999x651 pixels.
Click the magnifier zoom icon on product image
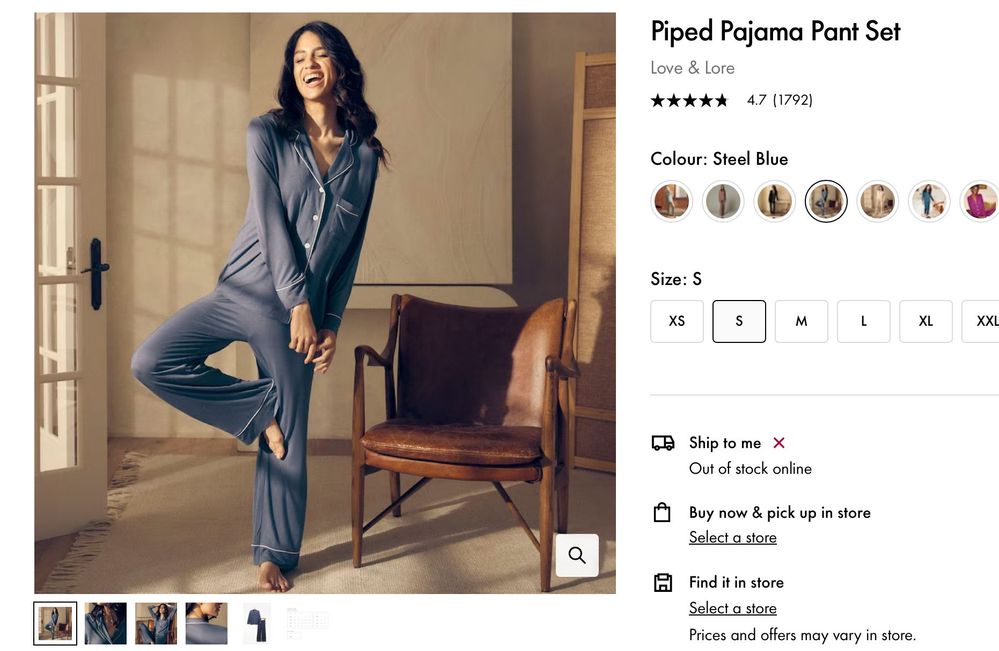tap(577, 555)
